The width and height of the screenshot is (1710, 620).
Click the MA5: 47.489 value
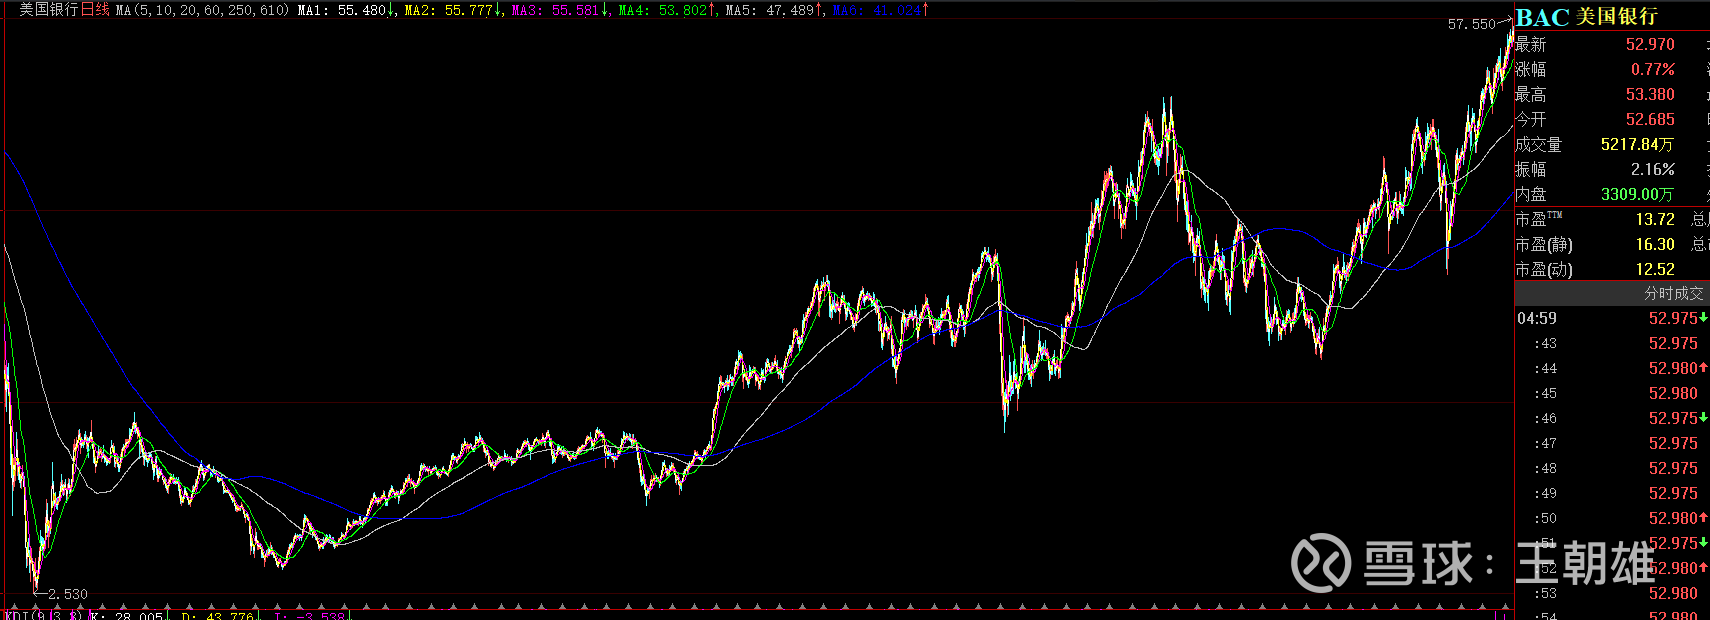(x=774, y=10)
